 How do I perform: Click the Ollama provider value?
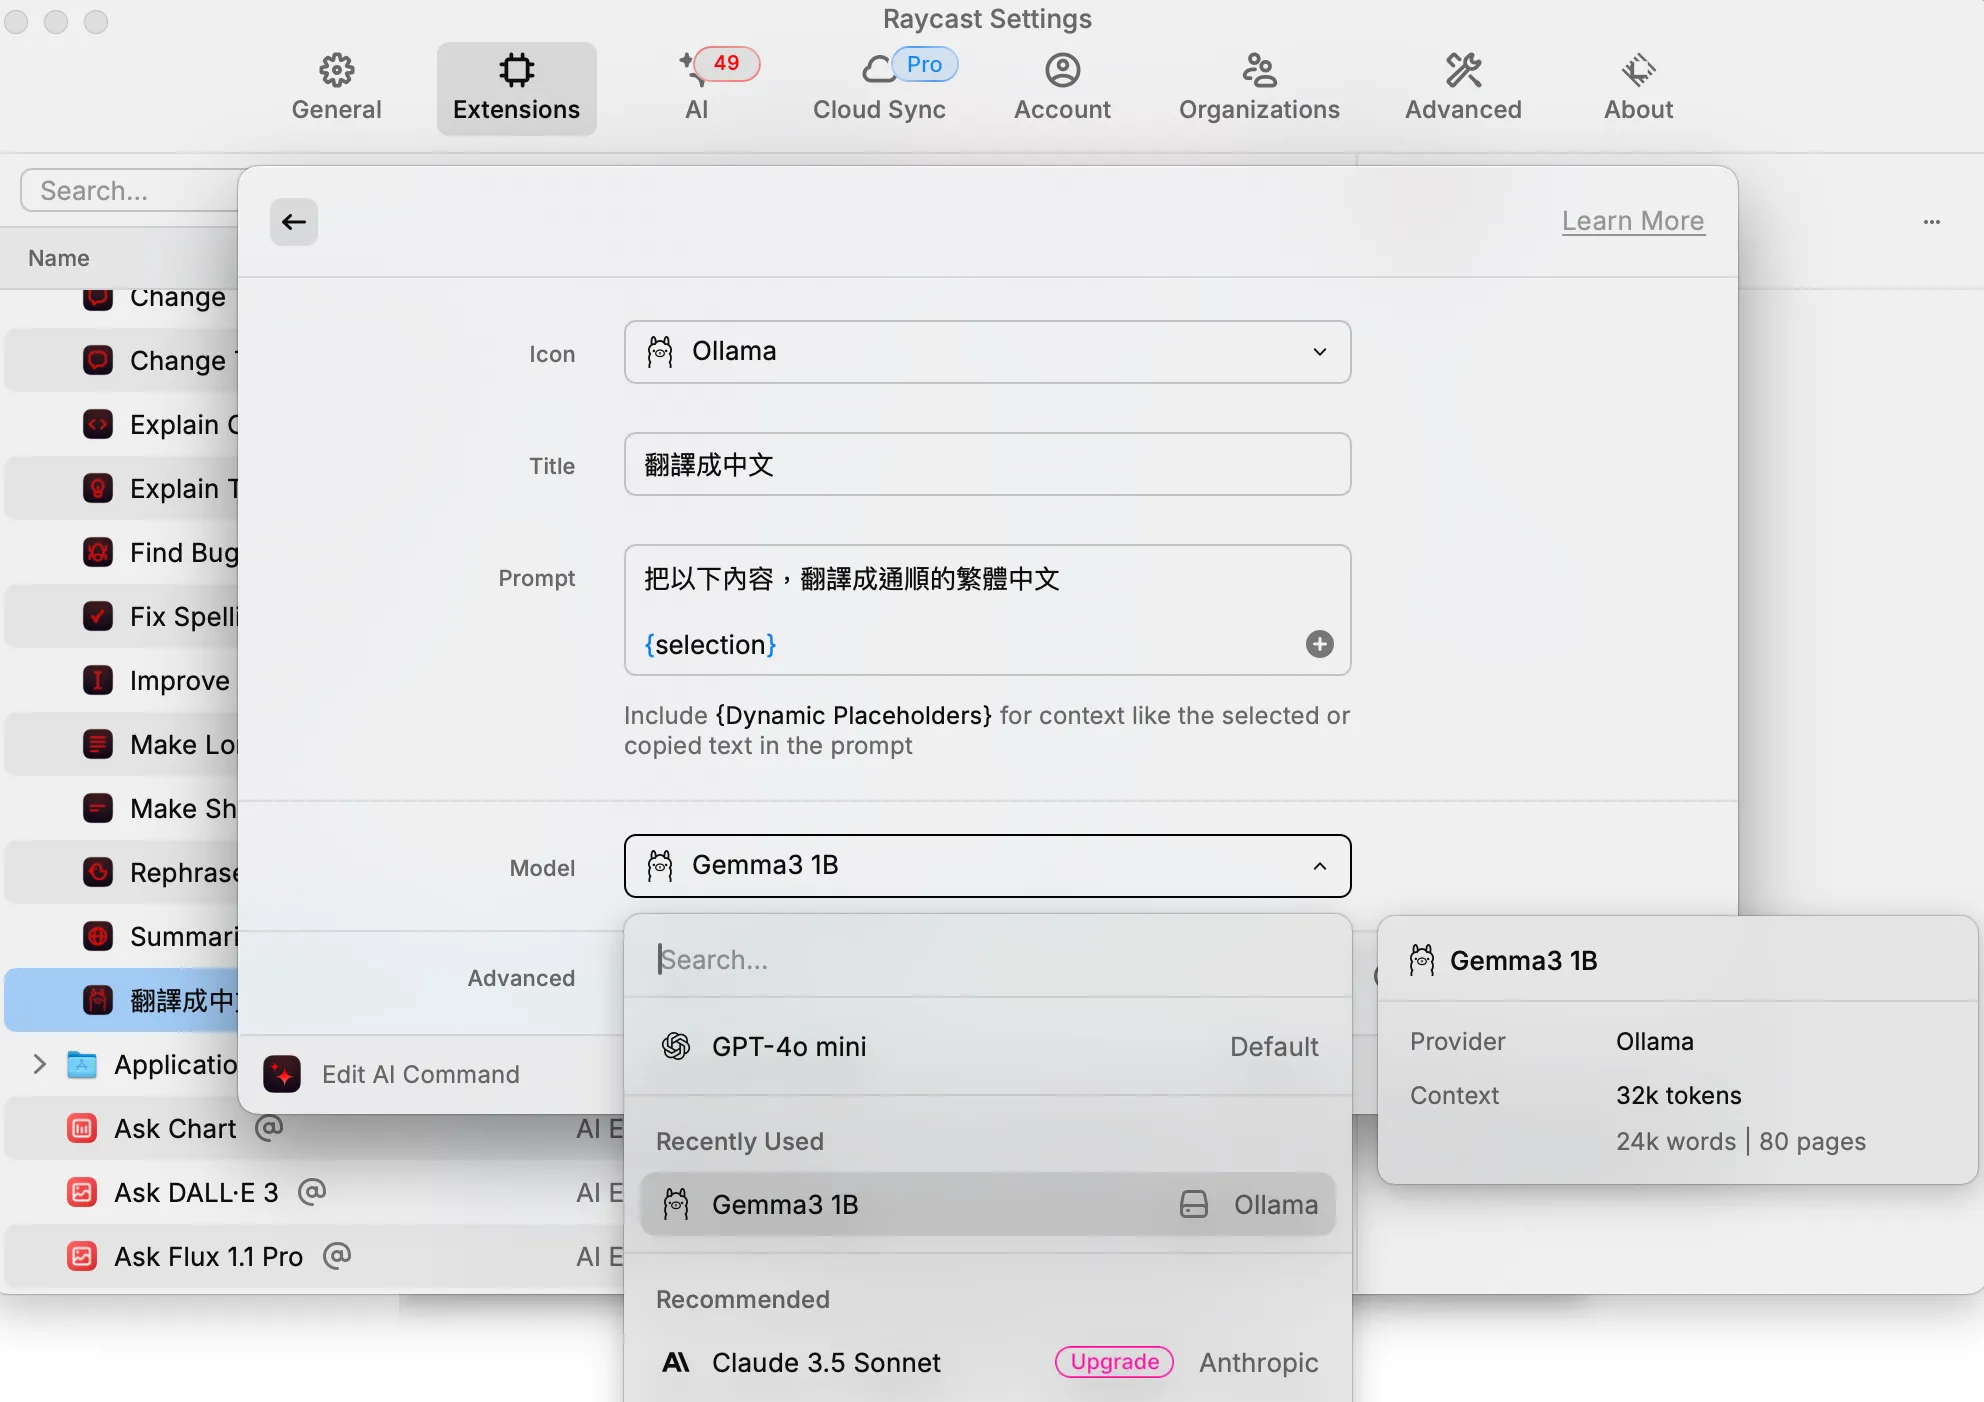point(1654,1041)
